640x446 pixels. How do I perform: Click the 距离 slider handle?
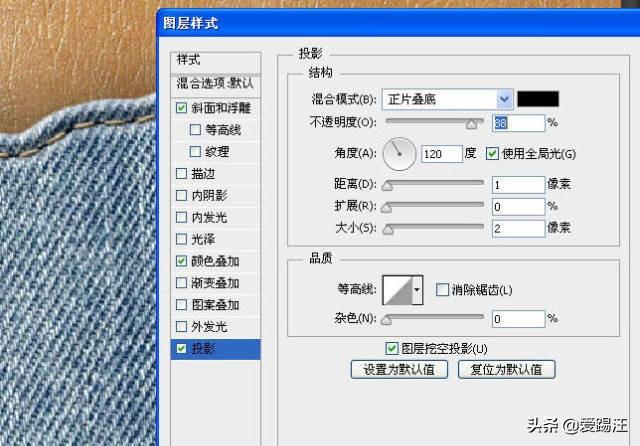point(387,186)
